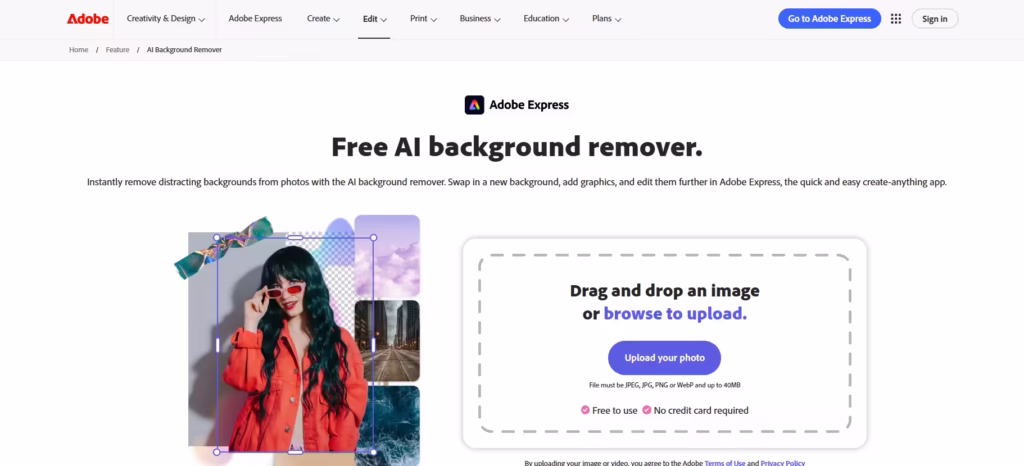Click Upload your photo button
Screen dimensions: 1024x466
(664, 358)
